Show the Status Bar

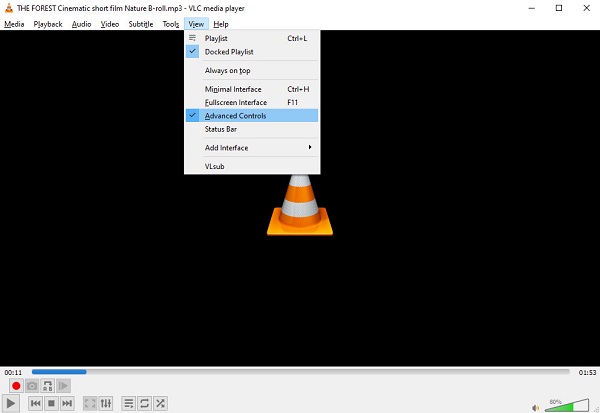252,129
